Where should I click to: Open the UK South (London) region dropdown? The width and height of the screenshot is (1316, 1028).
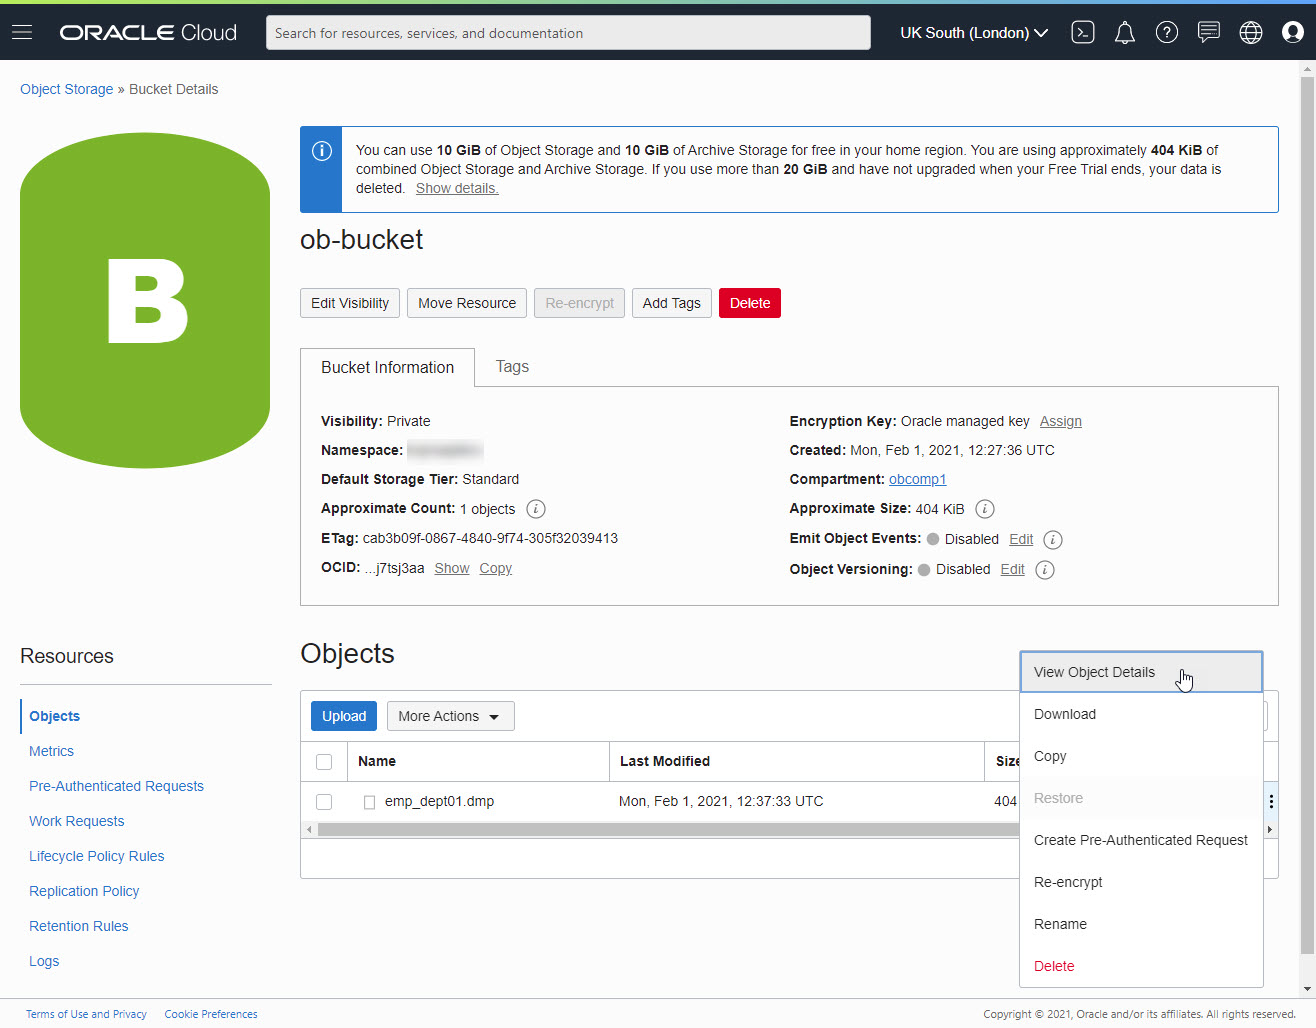(x=974, y=33)
